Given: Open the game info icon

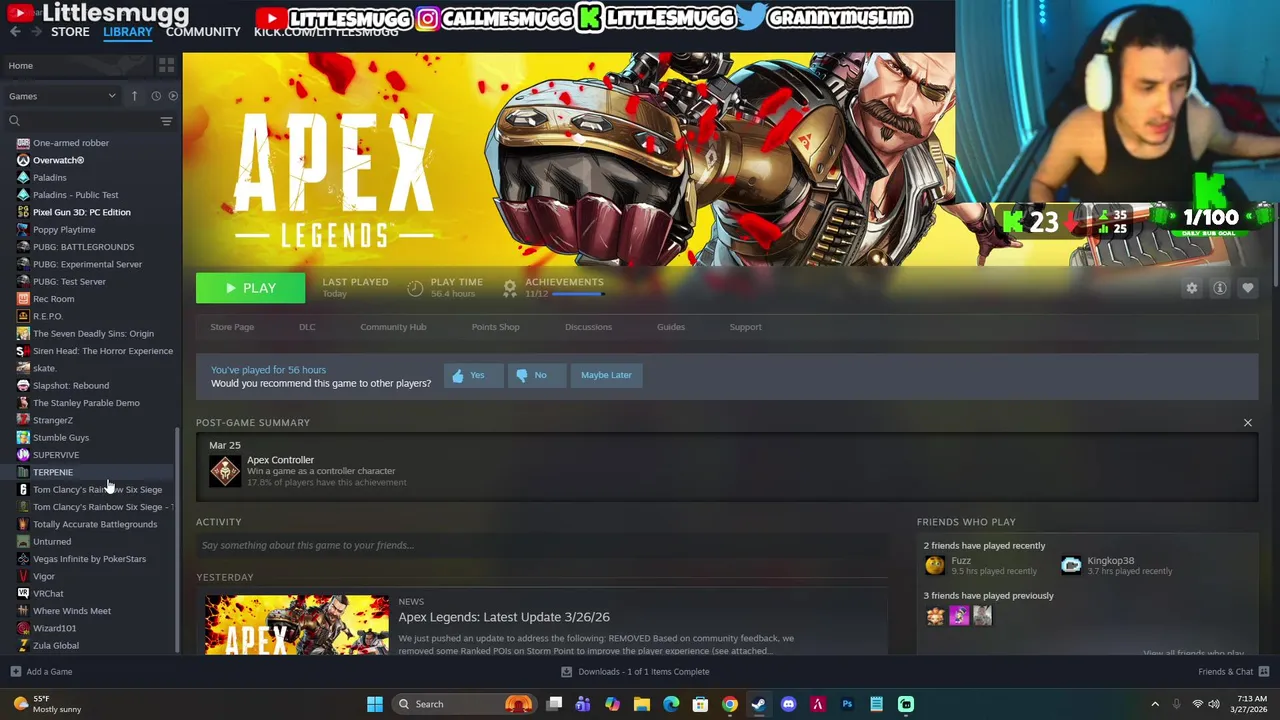Looking at the screenshot, I should coord(1219,288).
